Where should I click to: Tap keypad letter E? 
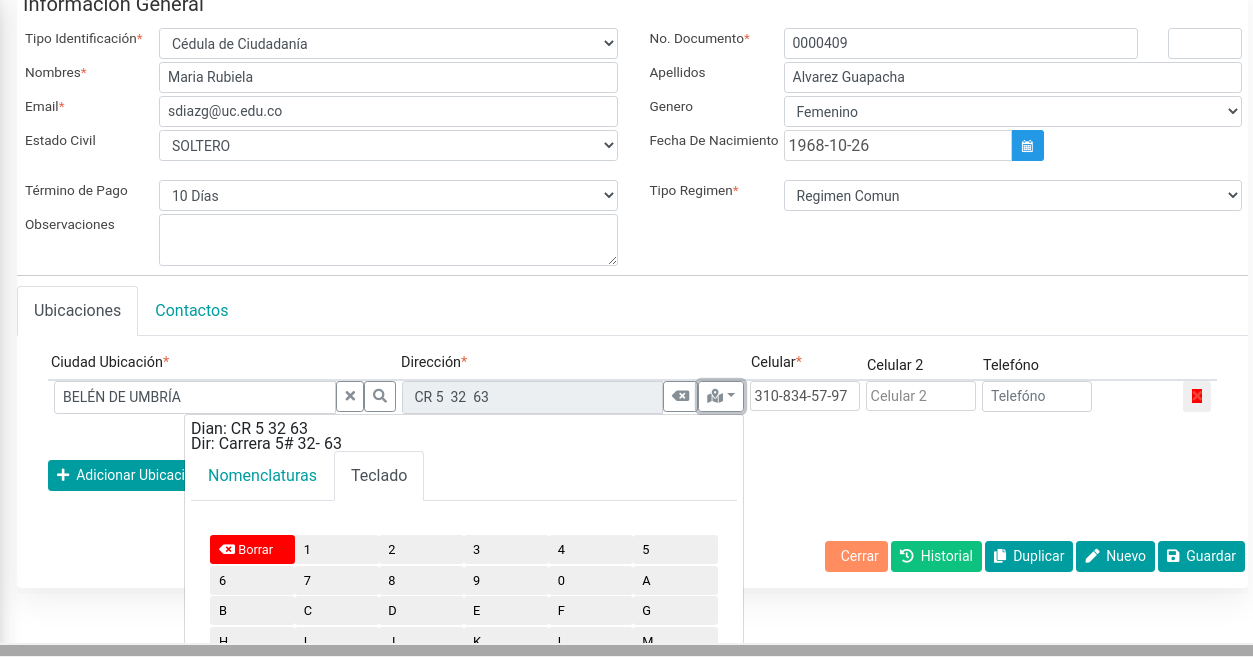coord(506,611)
